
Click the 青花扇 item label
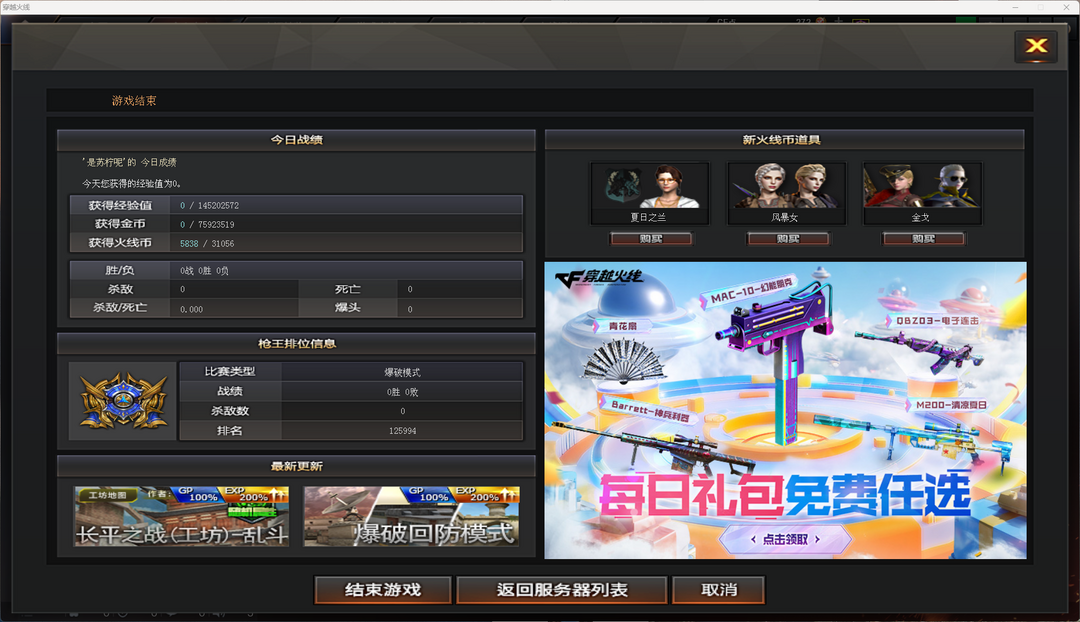(x=620, y=326)
